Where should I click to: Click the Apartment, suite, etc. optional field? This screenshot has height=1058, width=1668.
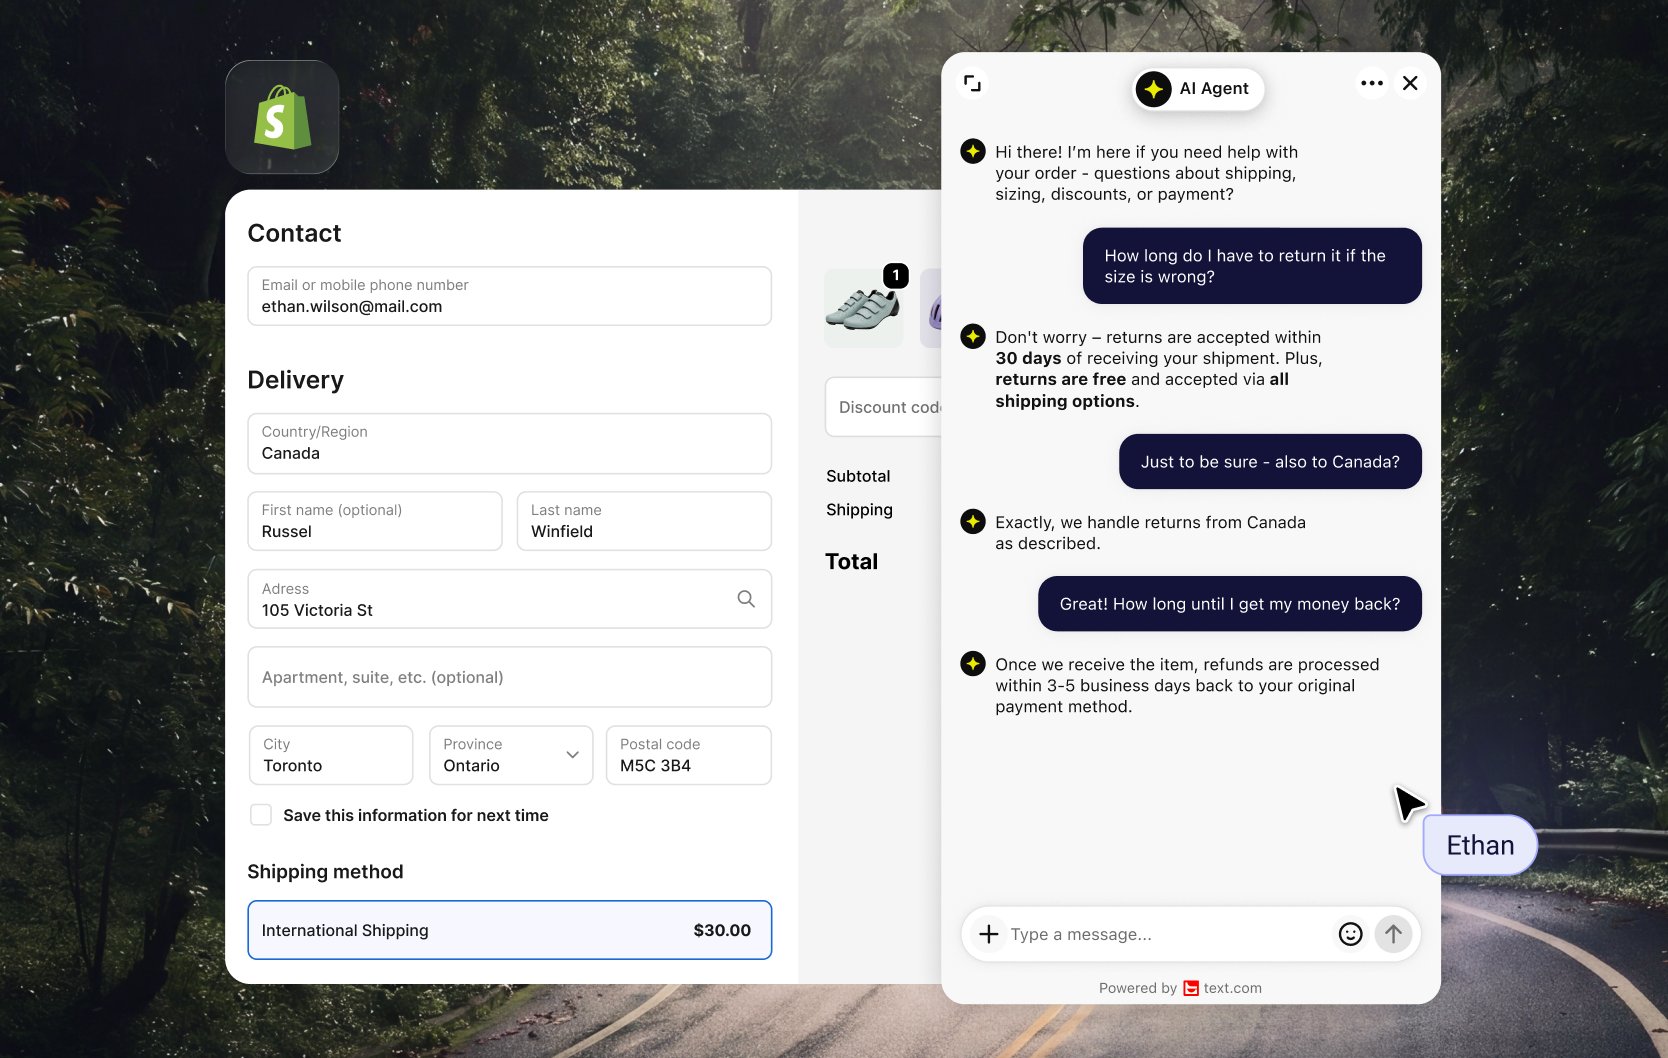pos(509,677)
